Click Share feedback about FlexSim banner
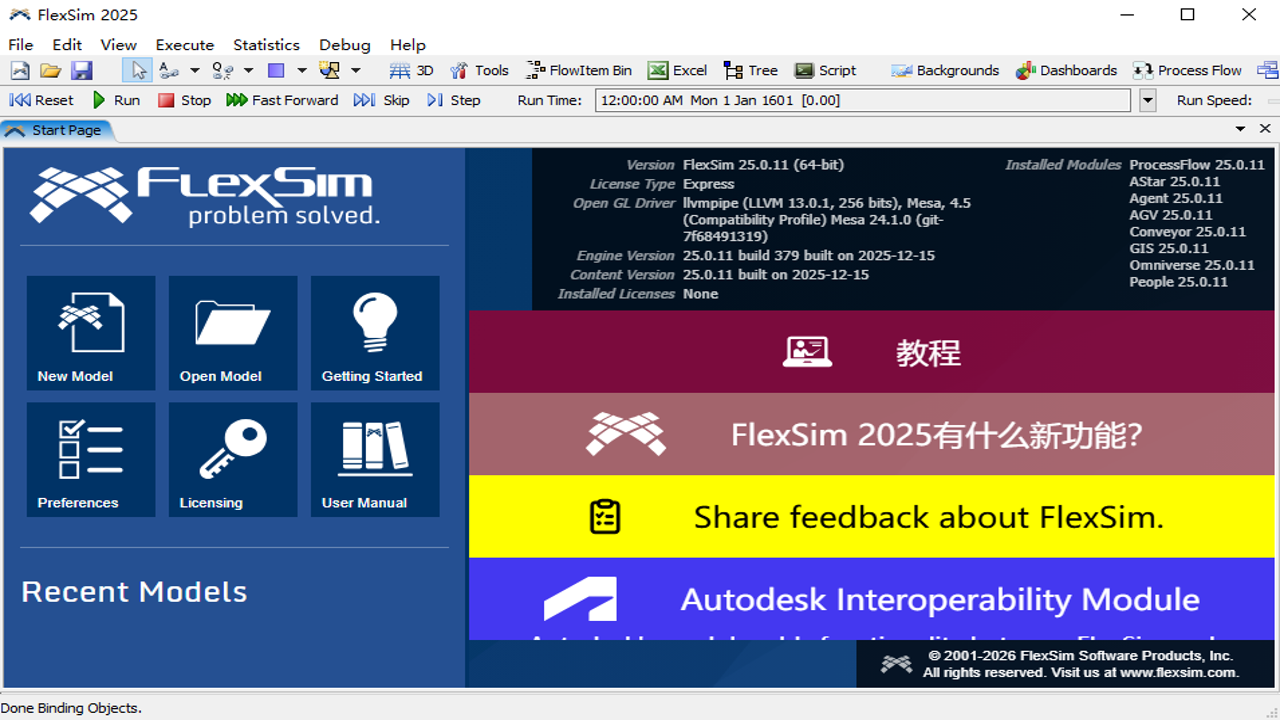Image resolution: width=1280 pixels, height=720 pixels. click(874, 516)
